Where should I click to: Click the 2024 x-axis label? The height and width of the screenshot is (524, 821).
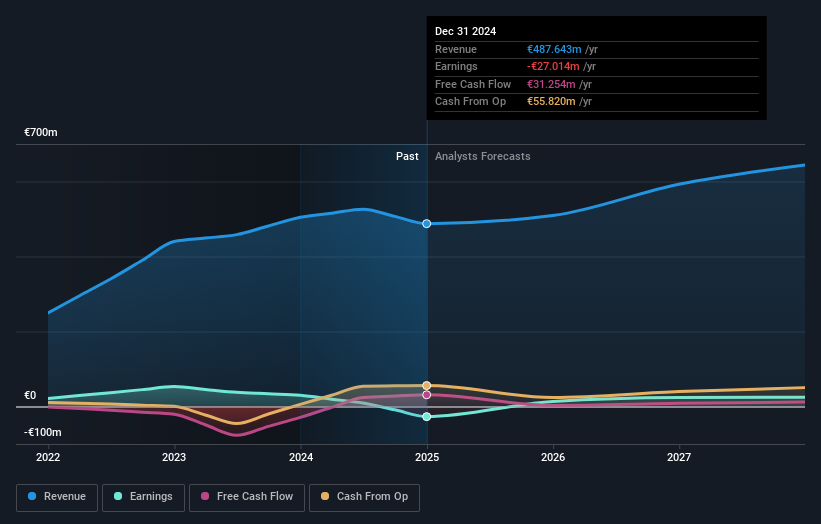pyautogui.click(x=301, y=458)
